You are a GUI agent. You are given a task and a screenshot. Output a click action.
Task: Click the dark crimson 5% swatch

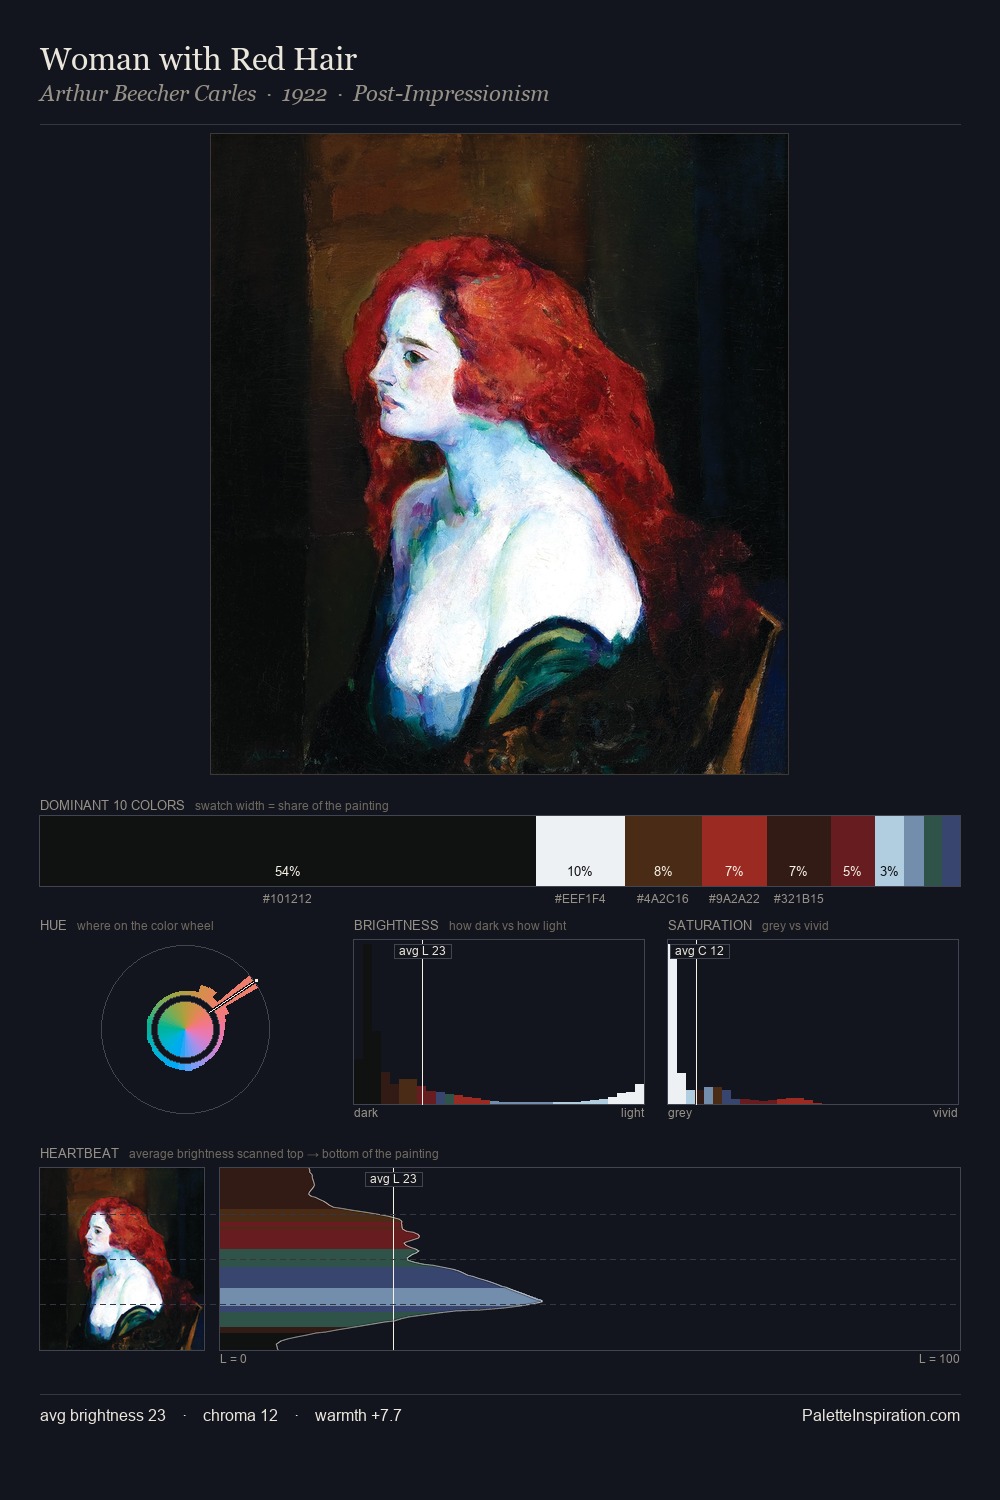pyautogui.click(x=853, y=851)
